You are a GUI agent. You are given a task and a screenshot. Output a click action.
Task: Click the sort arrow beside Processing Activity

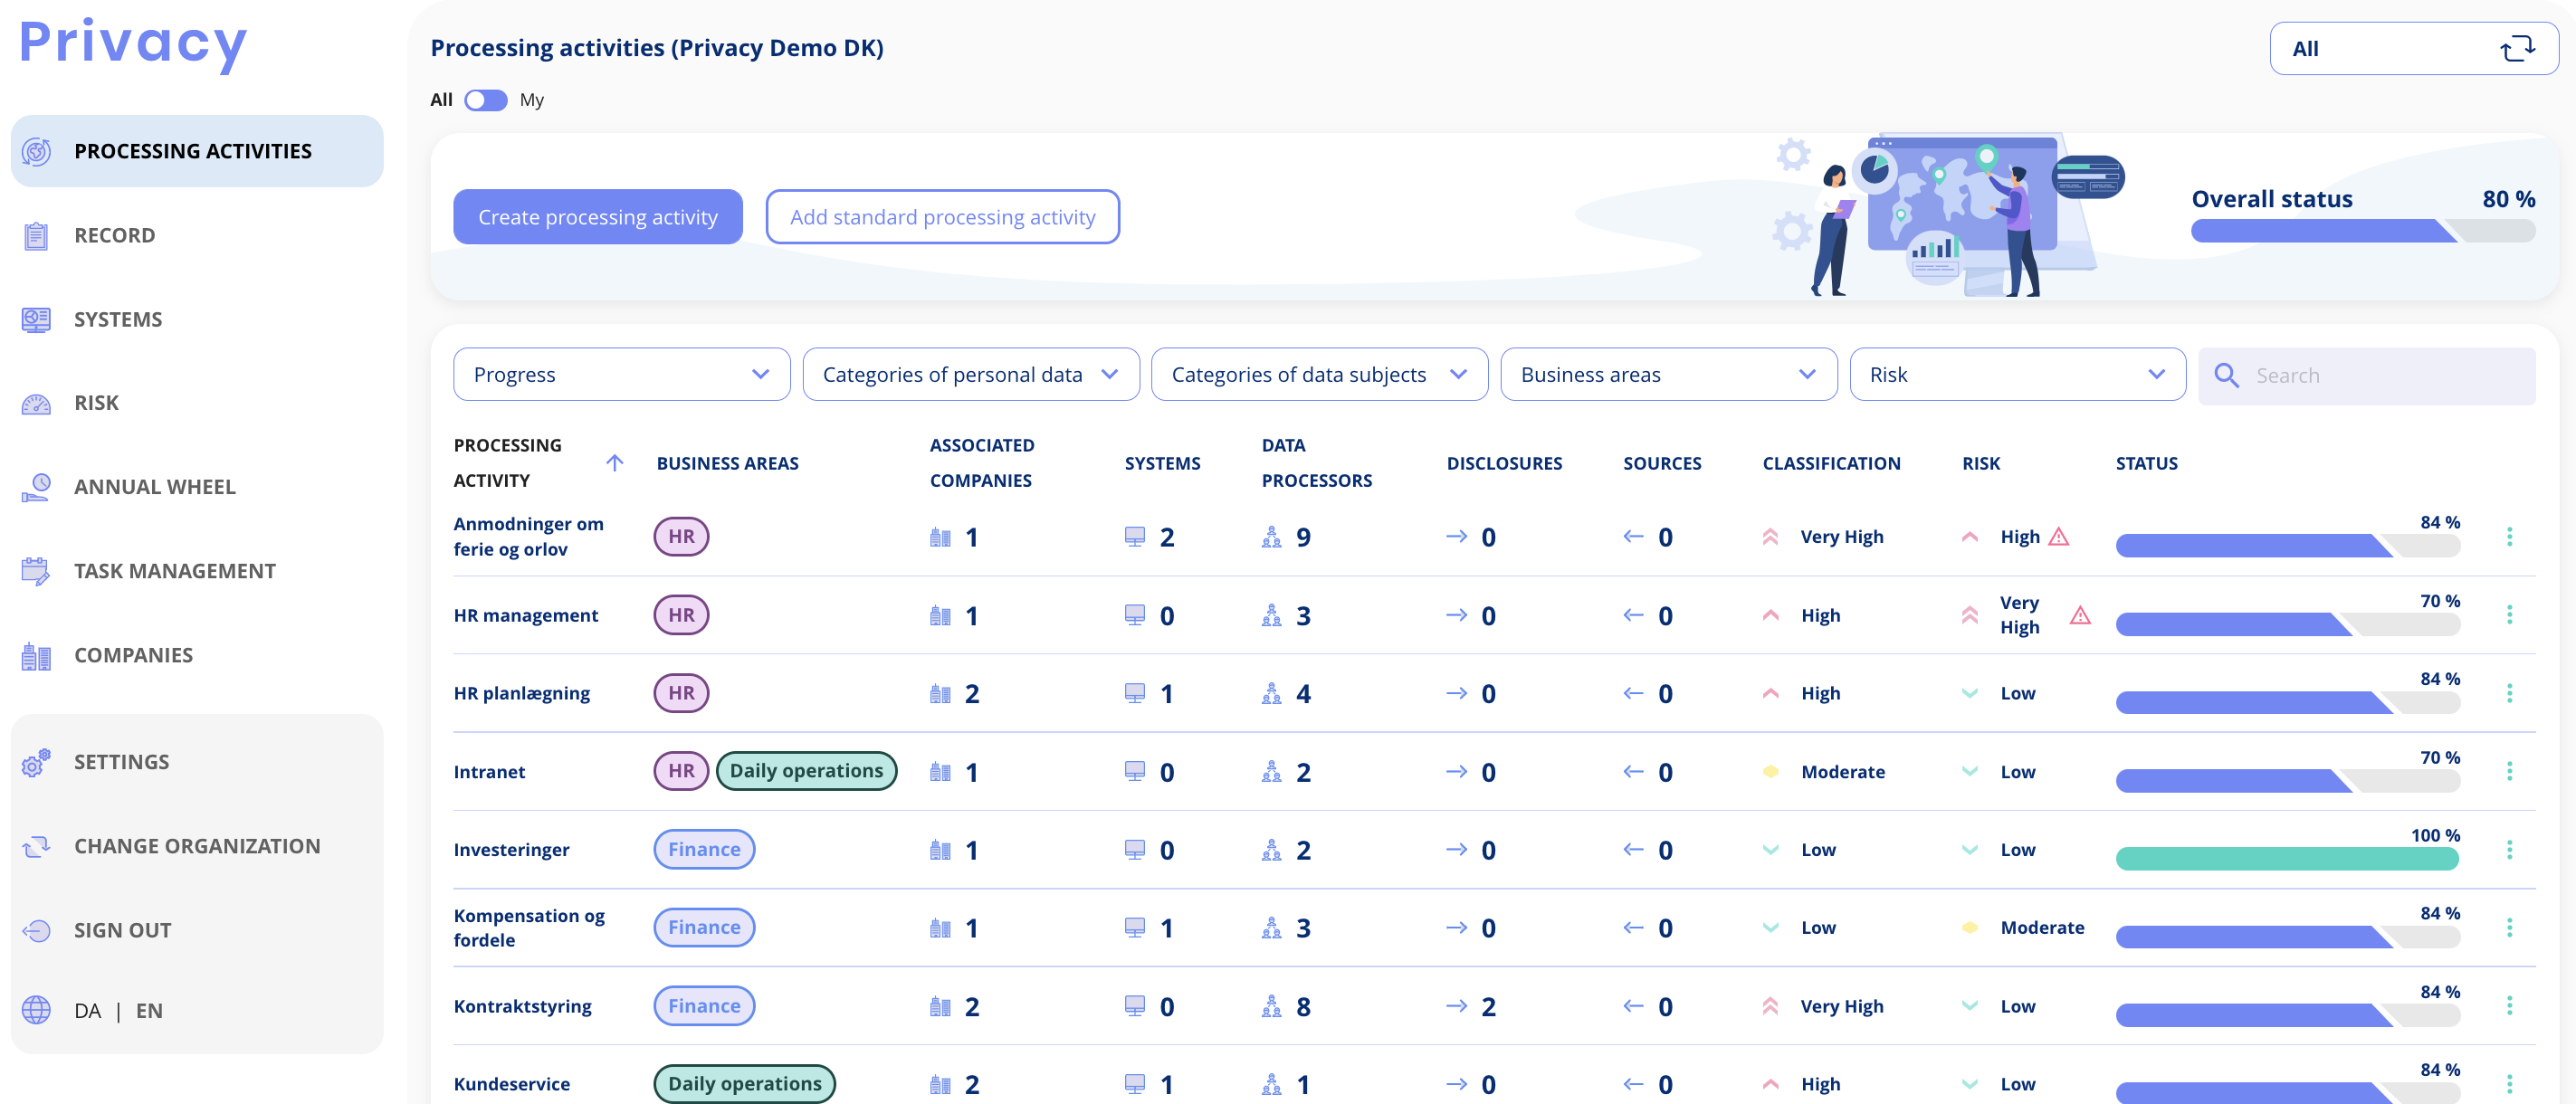pyautogui.click(x=615, y=463)
